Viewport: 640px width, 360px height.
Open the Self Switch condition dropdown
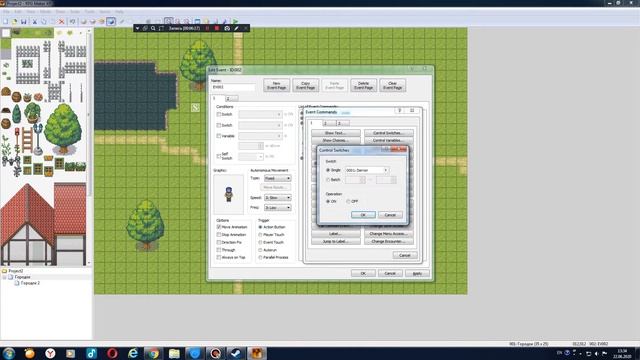[251, 156]
